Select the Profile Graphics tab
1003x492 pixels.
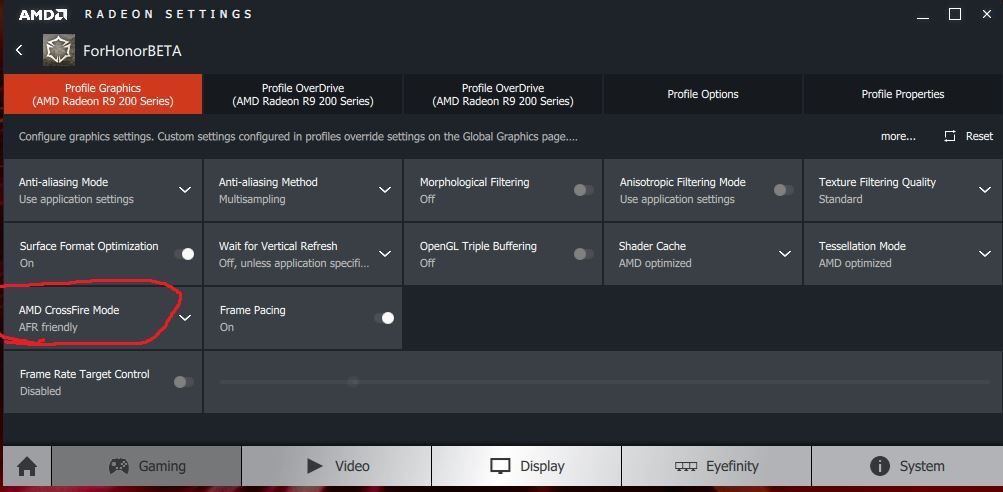[x=102, y=94]
